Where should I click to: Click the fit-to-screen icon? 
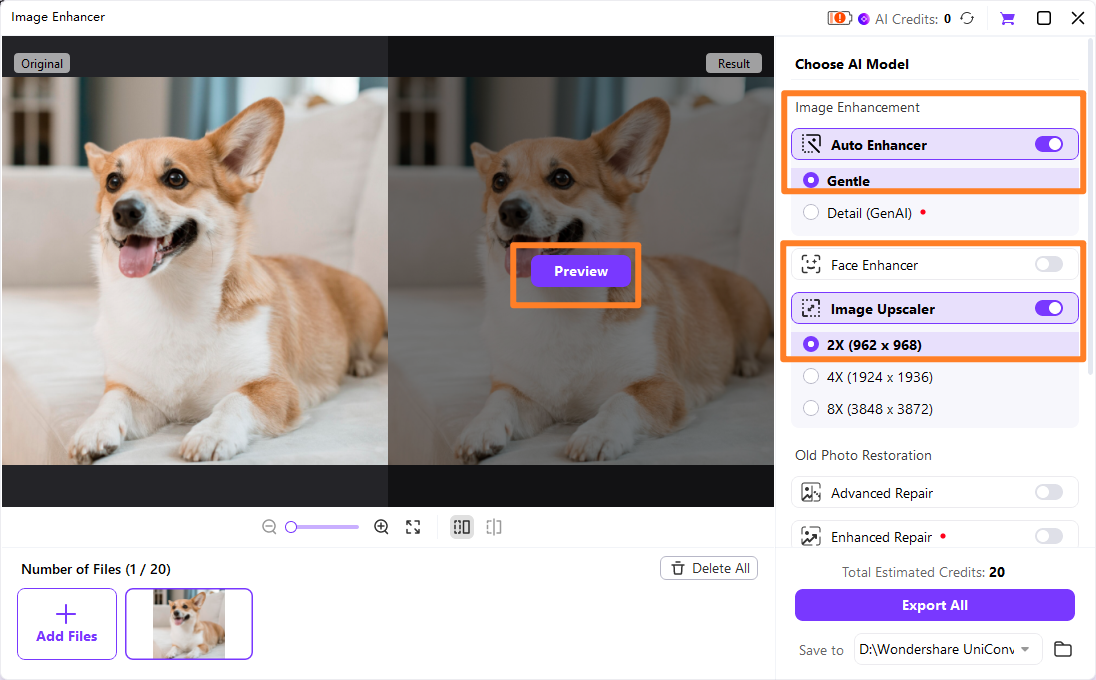(x=413, y=527)
